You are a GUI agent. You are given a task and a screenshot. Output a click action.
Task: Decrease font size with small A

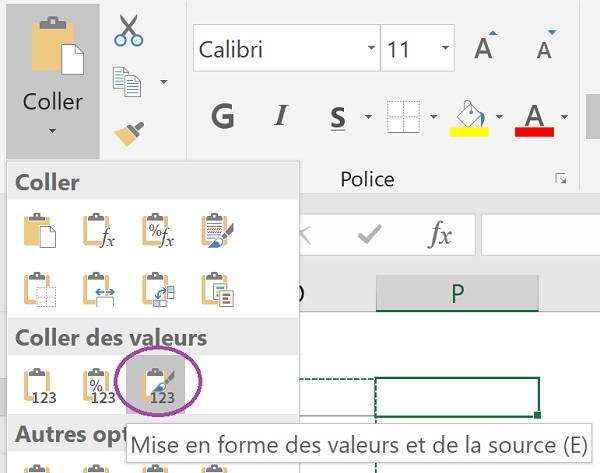click(545, 46)
